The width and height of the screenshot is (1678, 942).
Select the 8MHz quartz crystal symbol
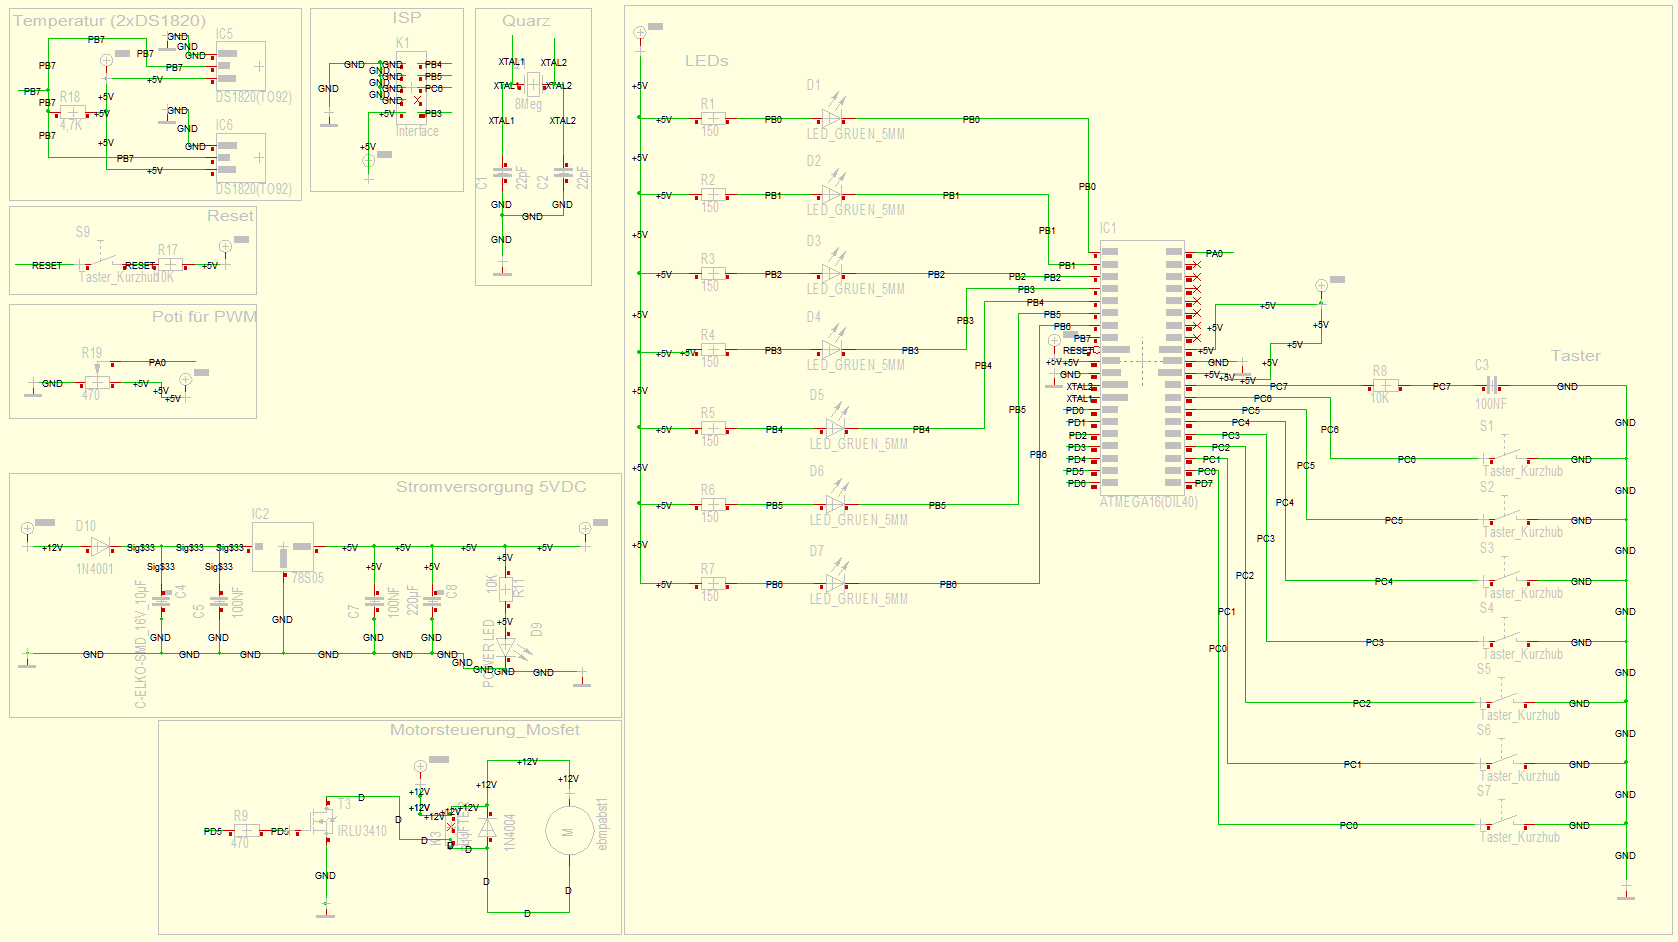(x=532, y=85)
